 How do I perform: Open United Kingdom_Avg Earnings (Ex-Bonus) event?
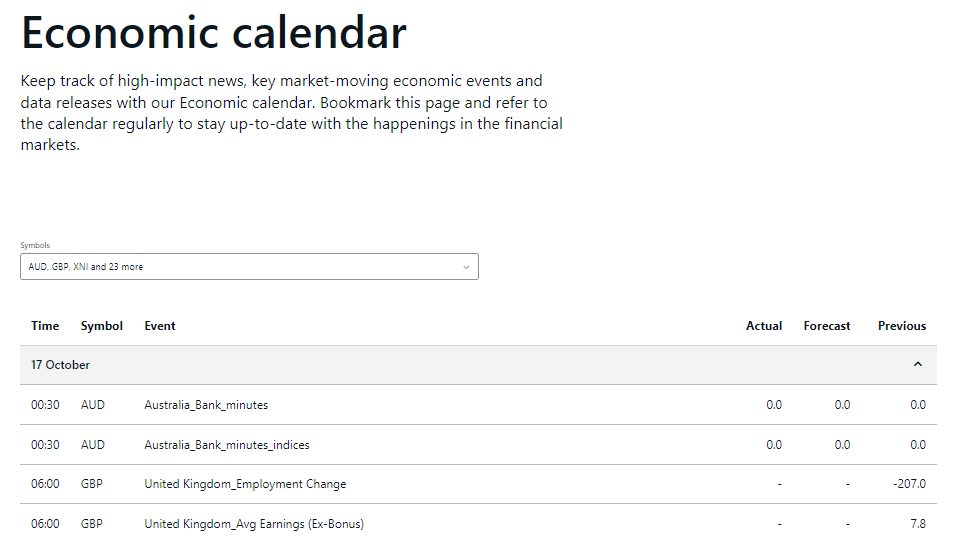point(254,524)
